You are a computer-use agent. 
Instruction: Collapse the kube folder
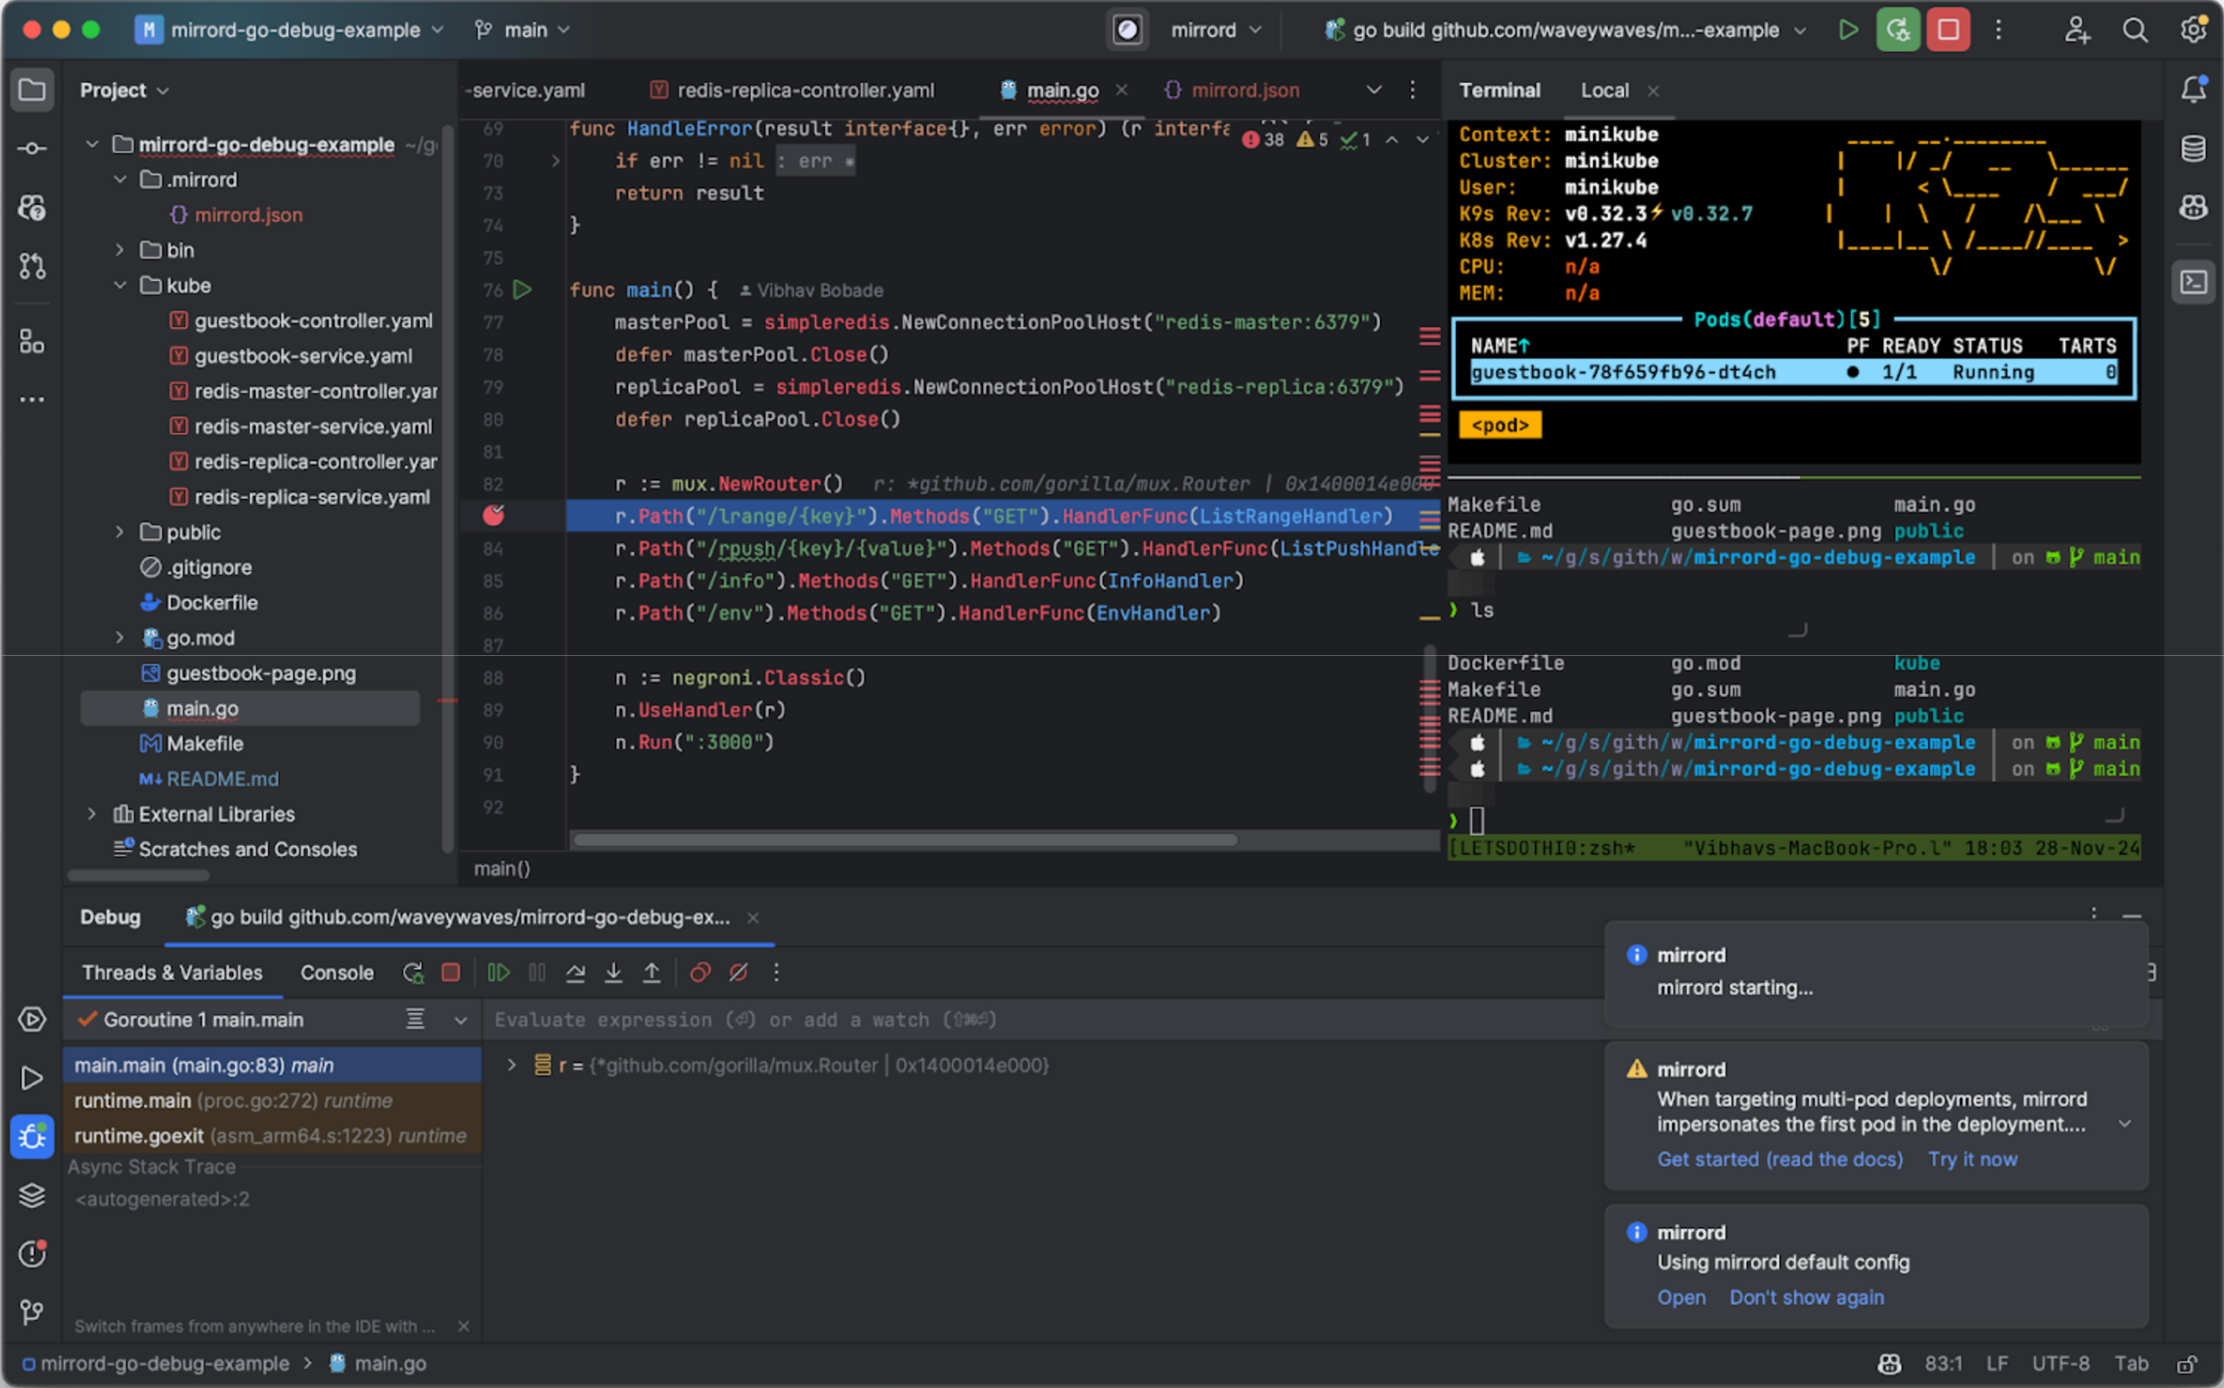tap(120, 285)
